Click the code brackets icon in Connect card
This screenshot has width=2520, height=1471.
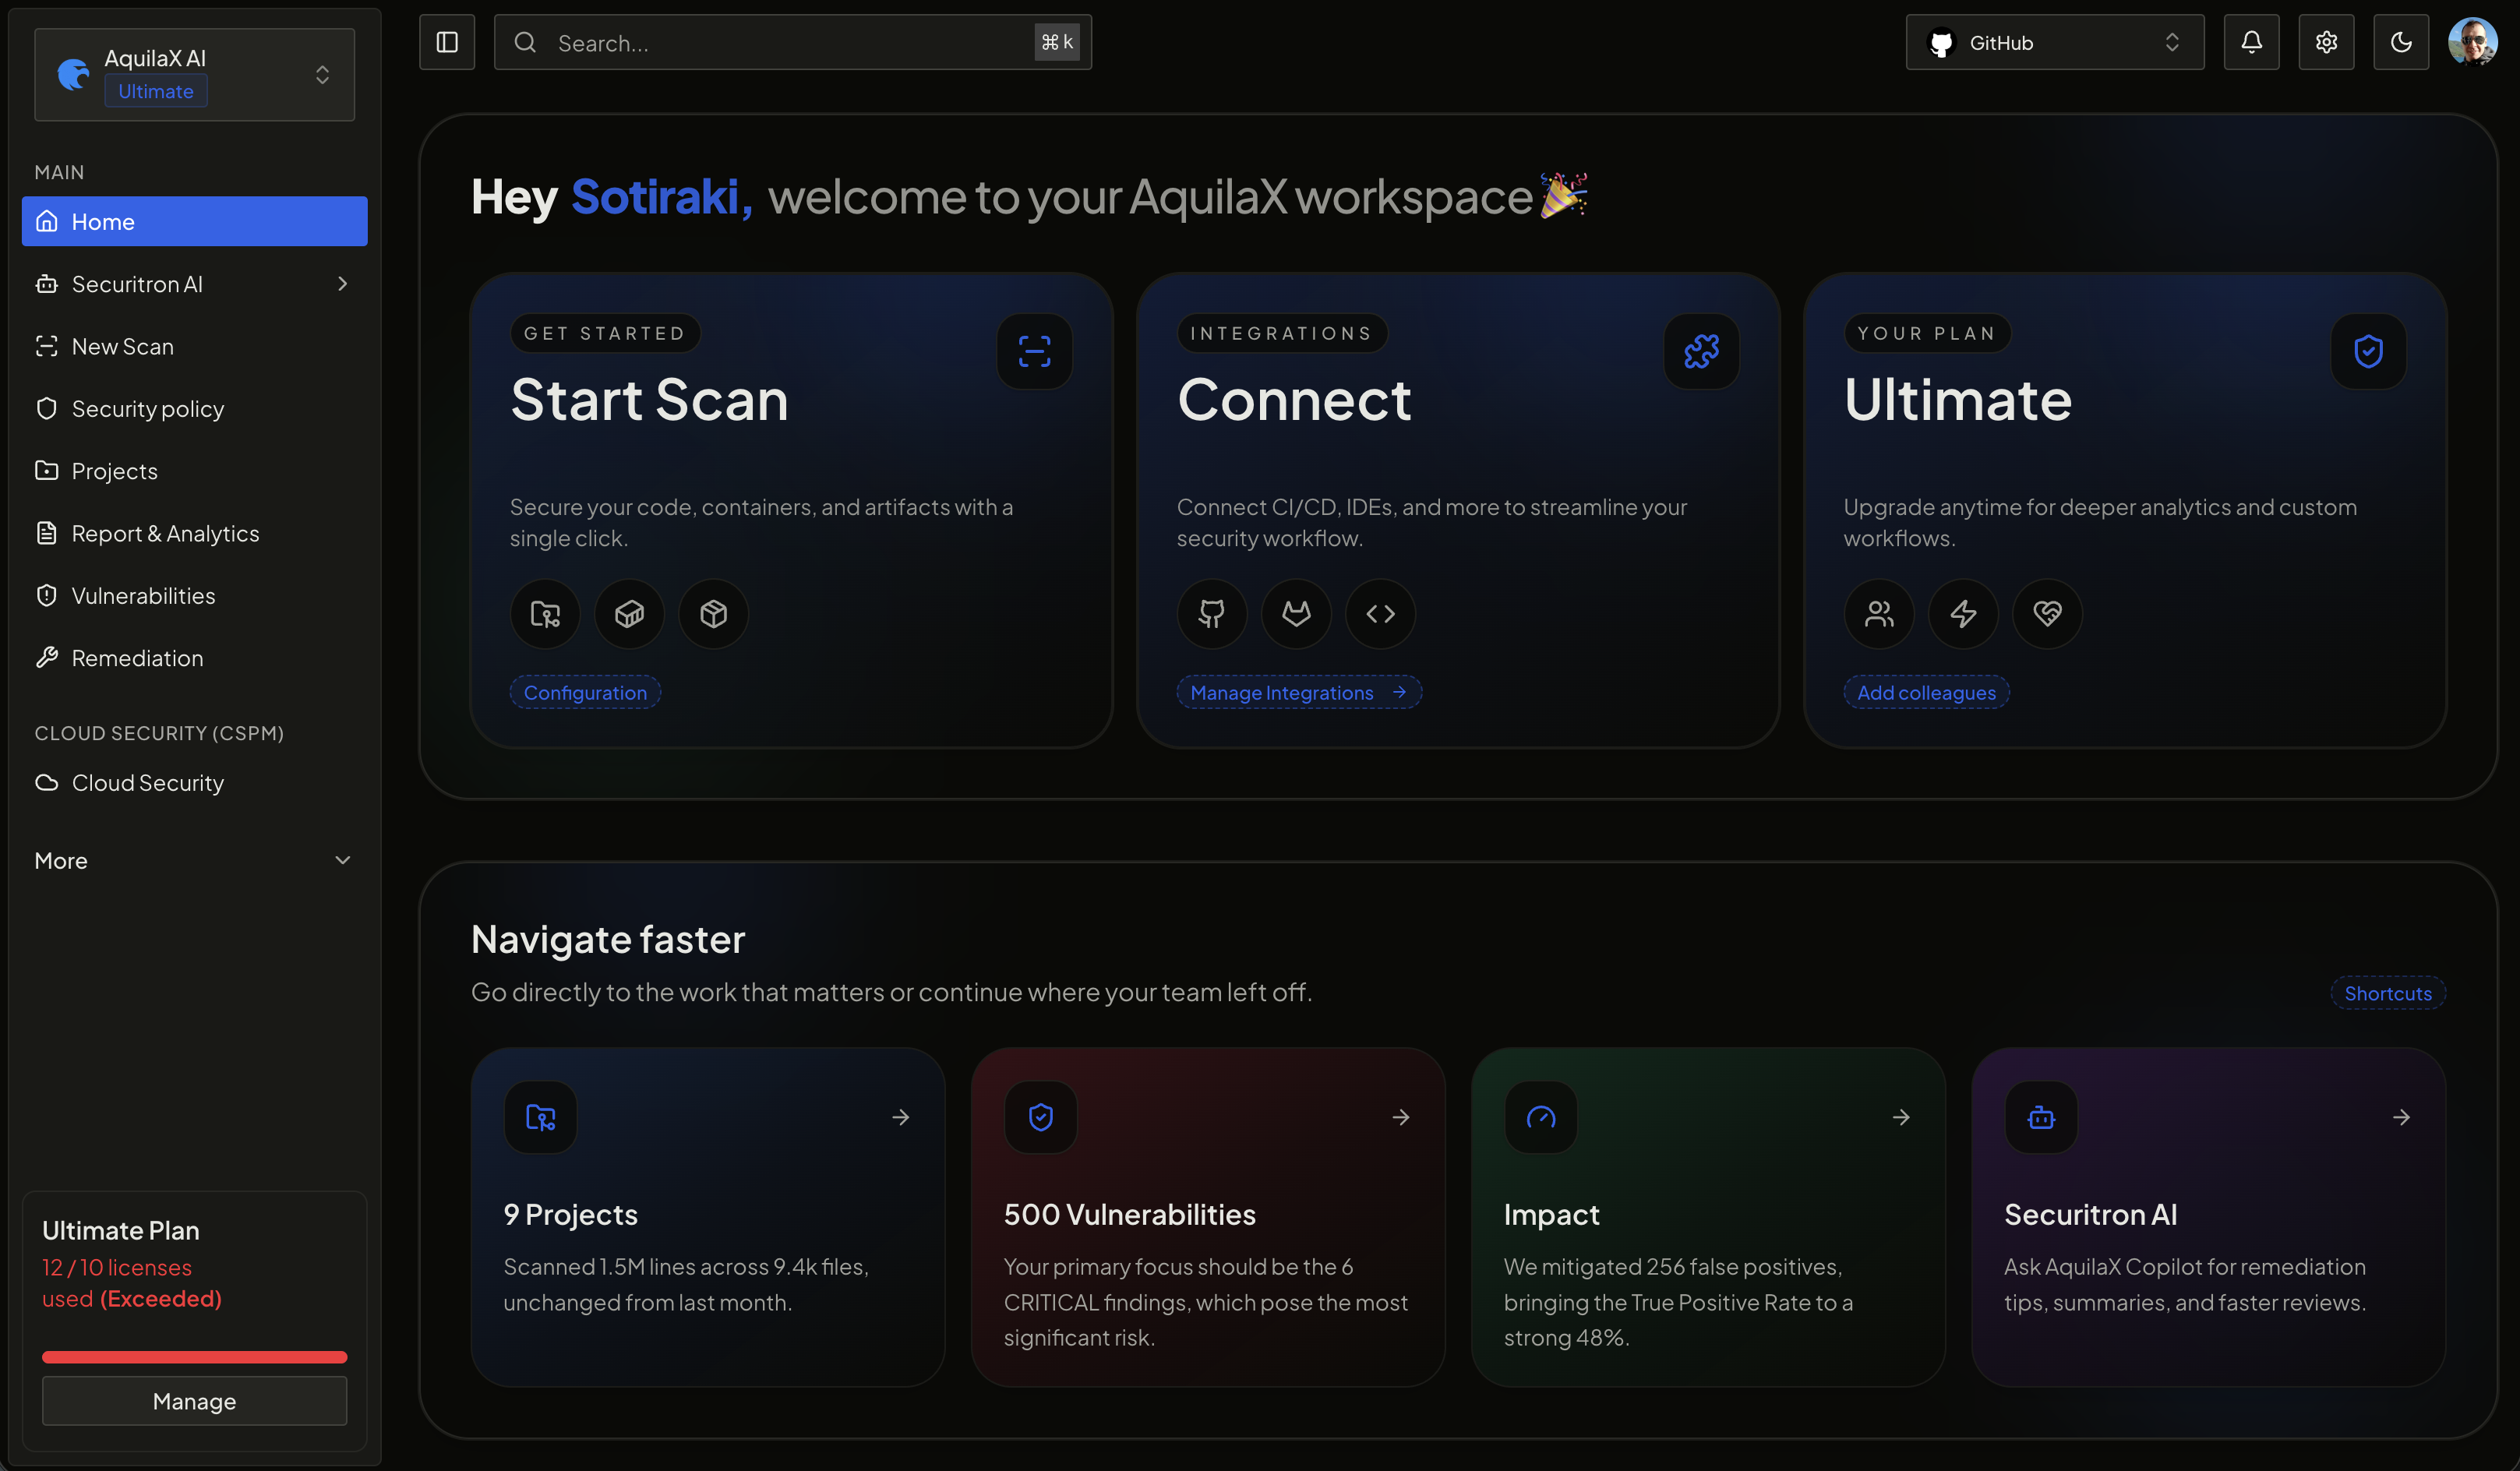[1380, 613]
